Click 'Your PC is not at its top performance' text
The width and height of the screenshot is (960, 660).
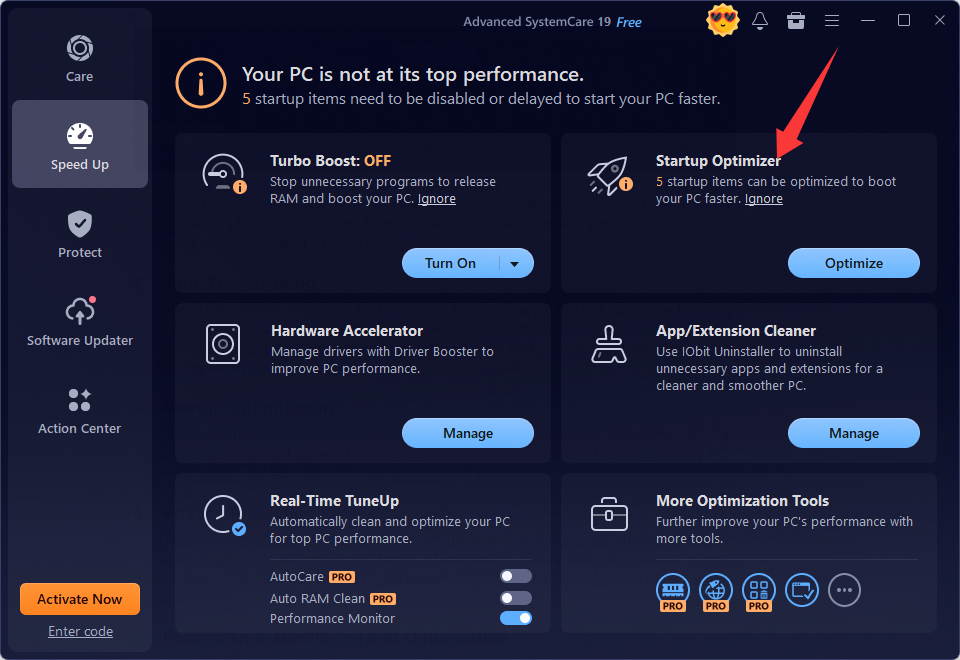pos(413,75)
